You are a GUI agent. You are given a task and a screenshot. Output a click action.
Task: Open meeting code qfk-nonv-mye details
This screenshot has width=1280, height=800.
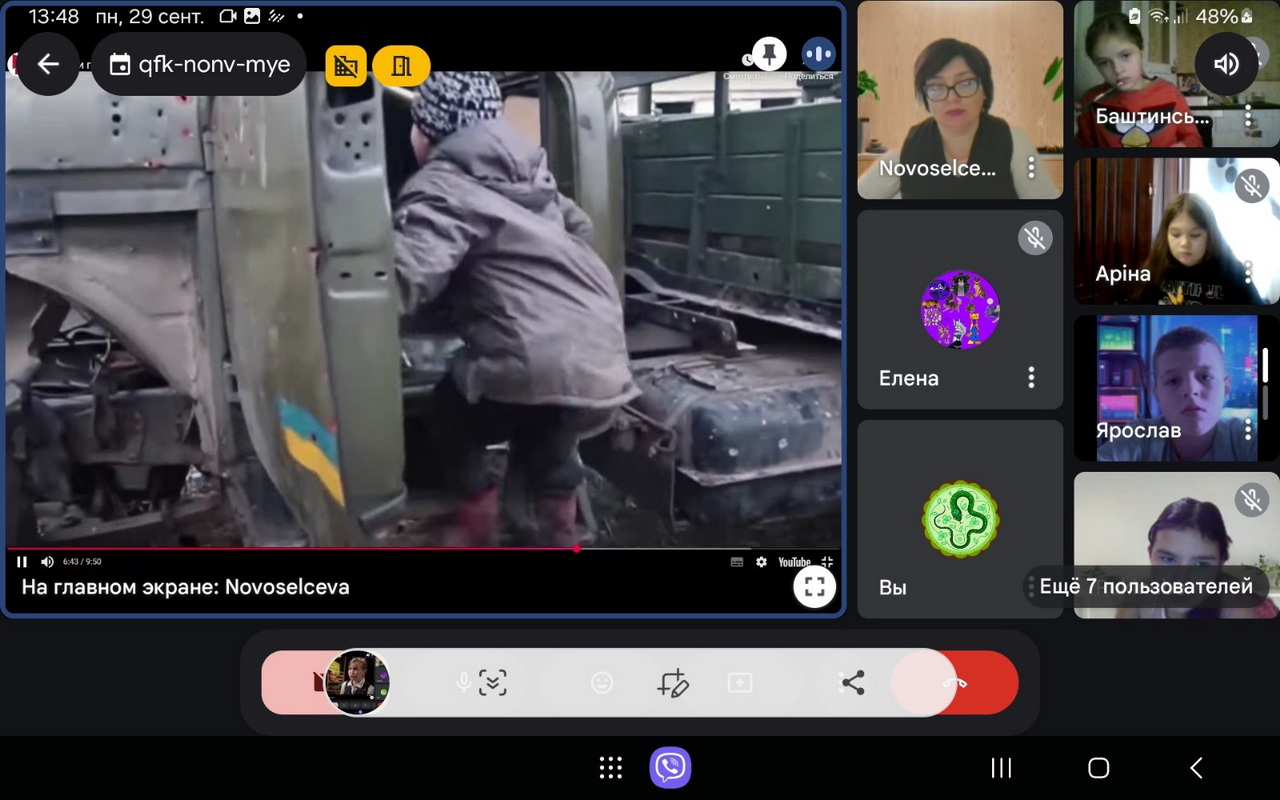point(199,65)
